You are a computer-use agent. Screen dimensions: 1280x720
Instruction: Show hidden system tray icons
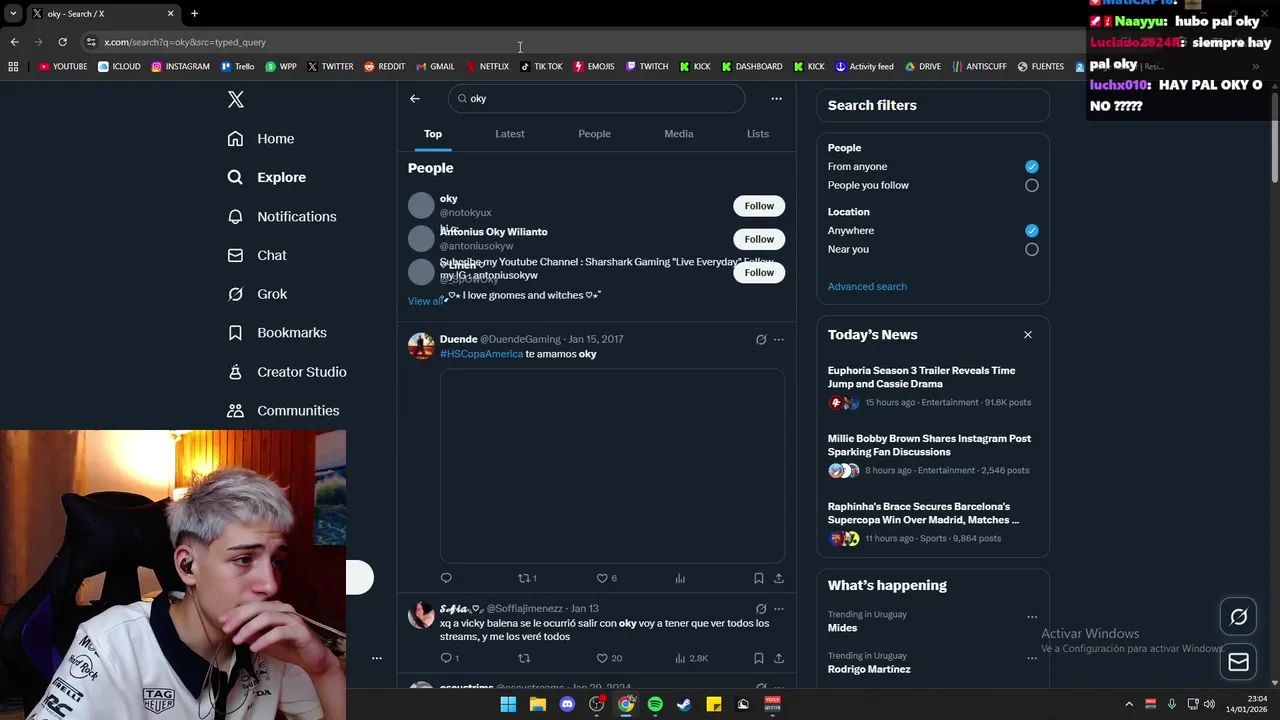click(x=1129, y=704)
